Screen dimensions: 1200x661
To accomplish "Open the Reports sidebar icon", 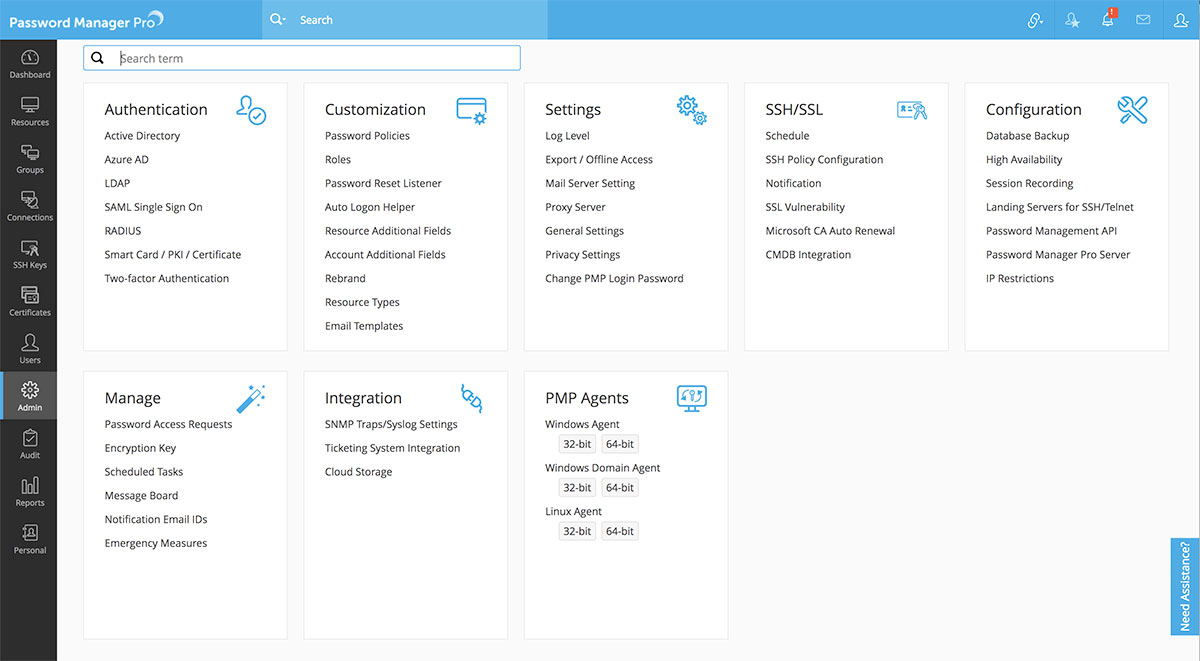I will (29, 485).
